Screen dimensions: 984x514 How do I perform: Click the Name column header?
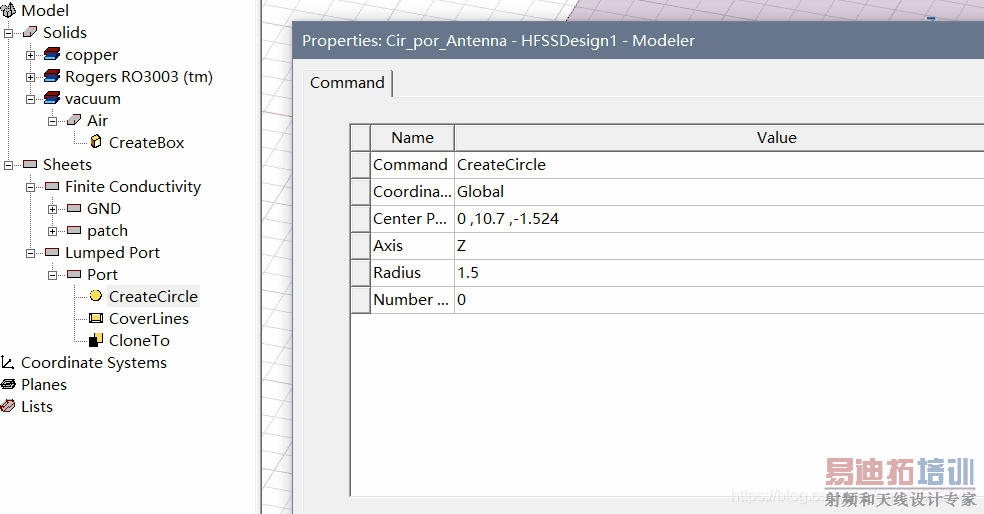click(x=412, y=137)
